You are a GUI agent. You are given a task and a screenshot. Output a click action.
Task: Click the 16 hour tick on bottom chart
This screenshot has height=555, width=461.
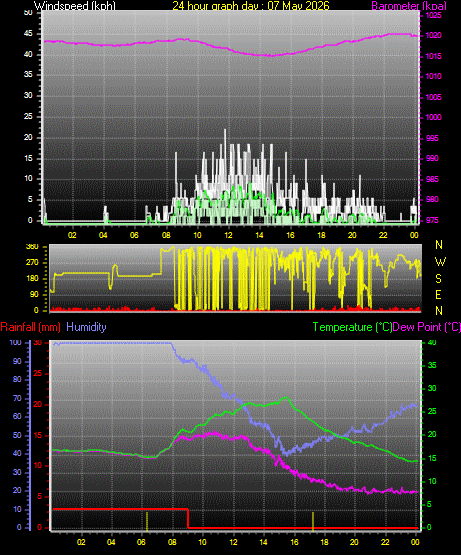294,542
